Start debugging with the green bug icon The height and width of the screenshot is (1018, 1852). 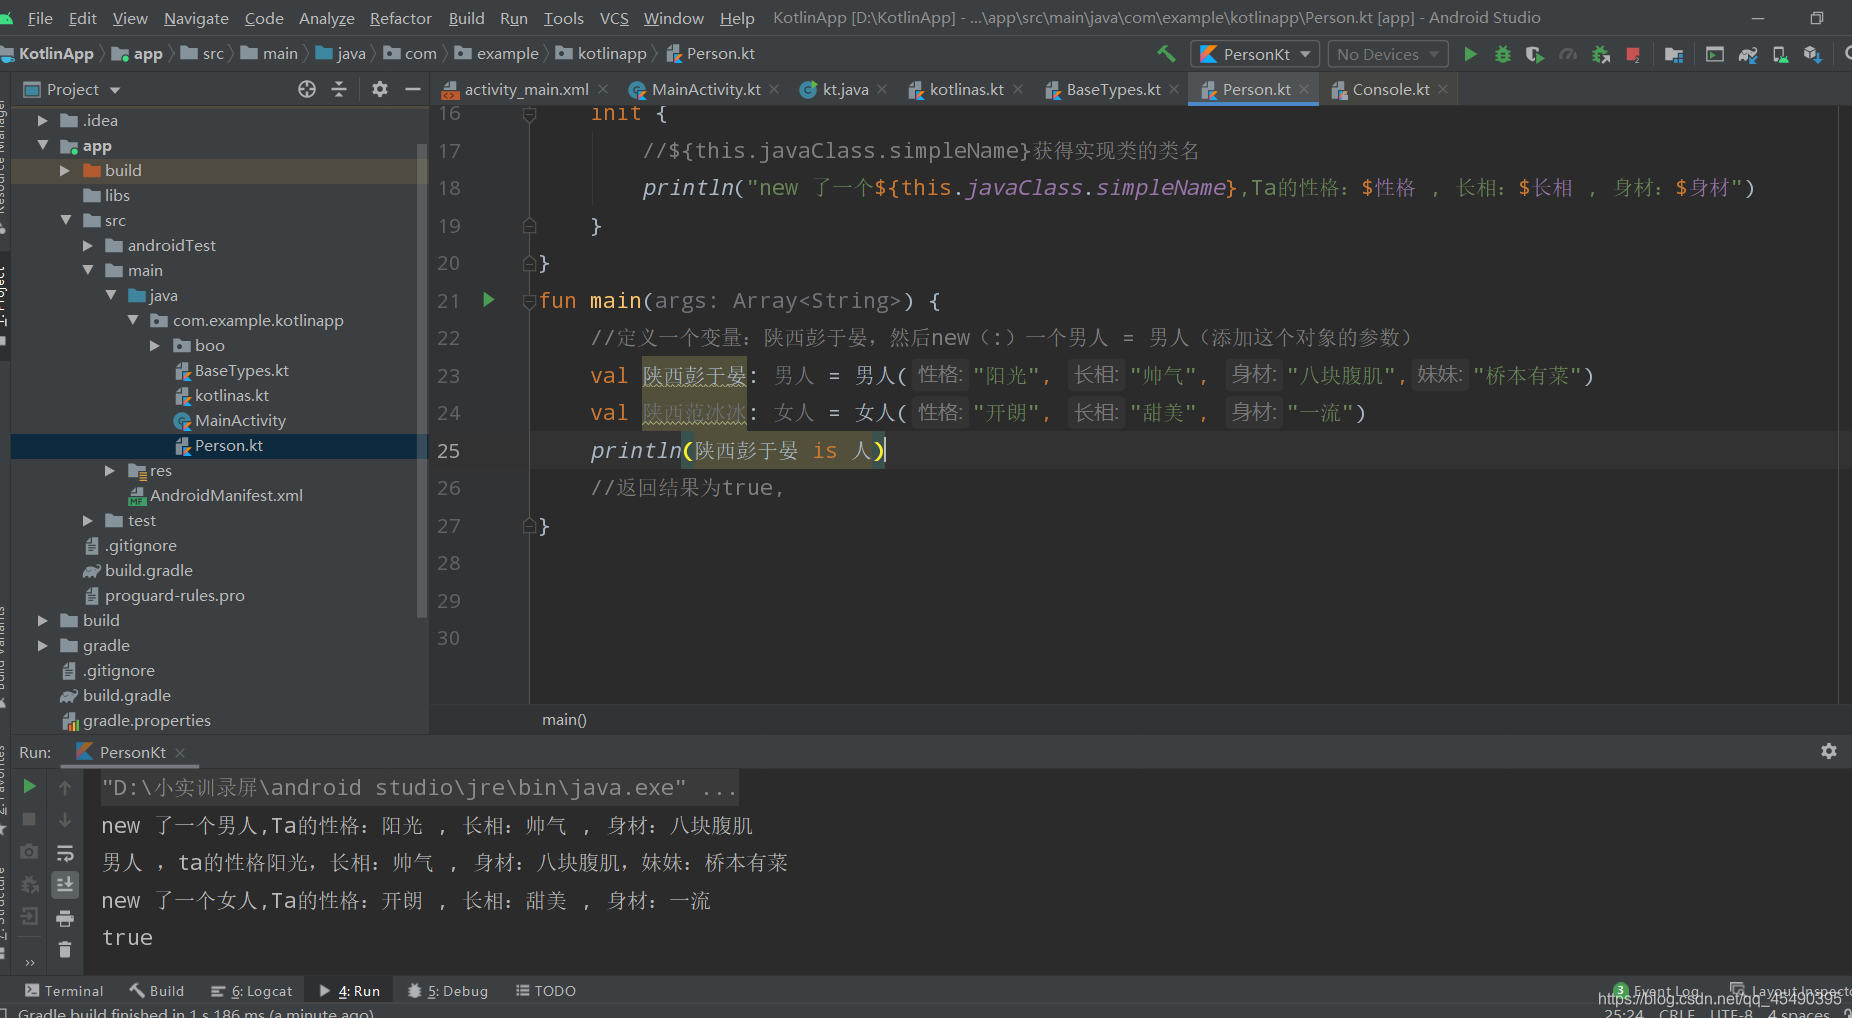point(1502,54)
